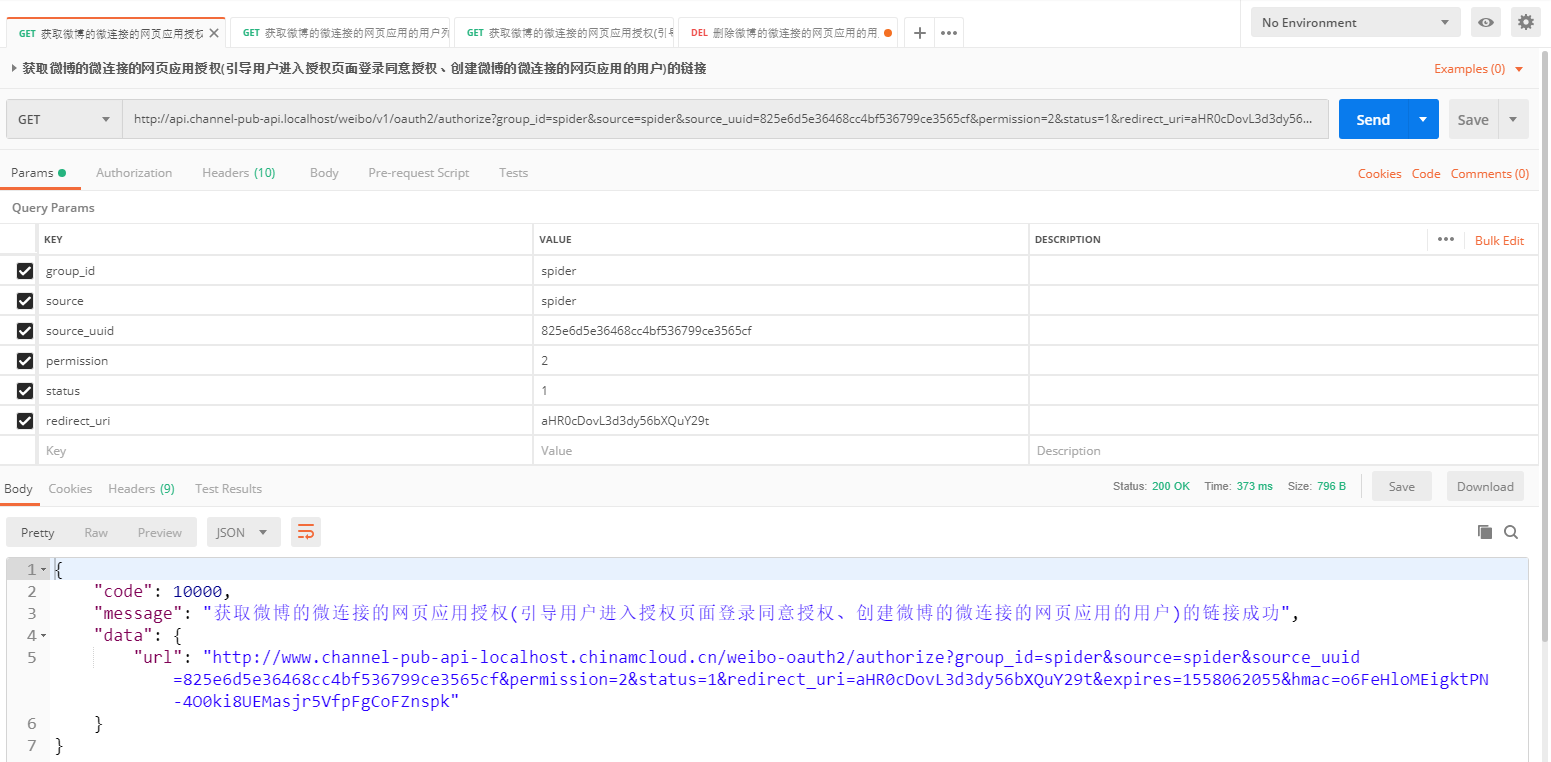Uncheck the group_id parameter checkbox
The height and width of the screenshot is (762, 1551).
pos(25,271)
